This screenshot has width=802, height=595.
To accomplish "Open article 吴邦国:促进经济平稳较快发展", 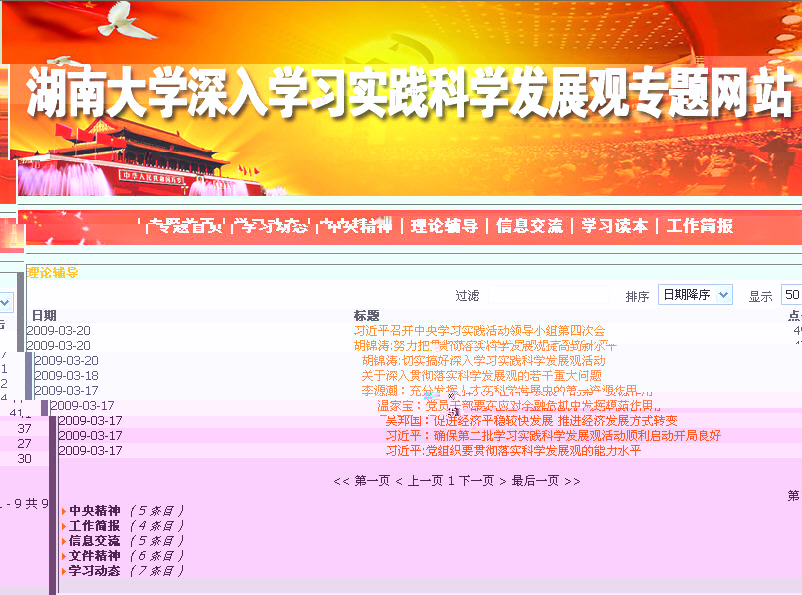I will (x=531, y=421).
